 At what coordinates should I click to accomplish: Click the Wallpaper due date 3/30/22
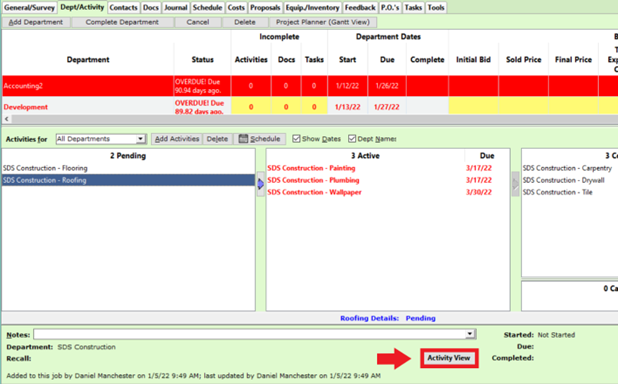pyautogui.click(x=478, y=192)
